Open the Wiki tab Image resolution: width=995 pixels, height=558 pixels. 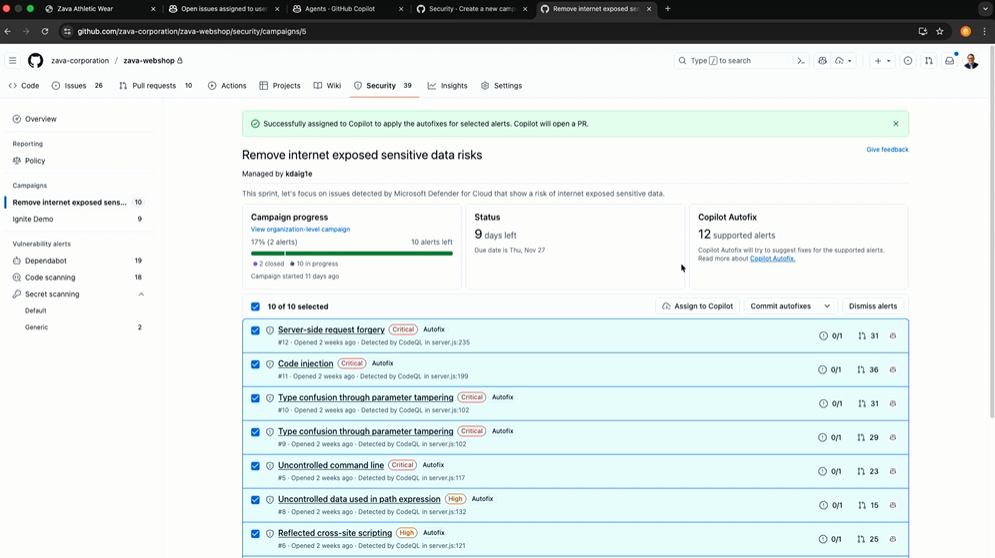tap(327, 86)
